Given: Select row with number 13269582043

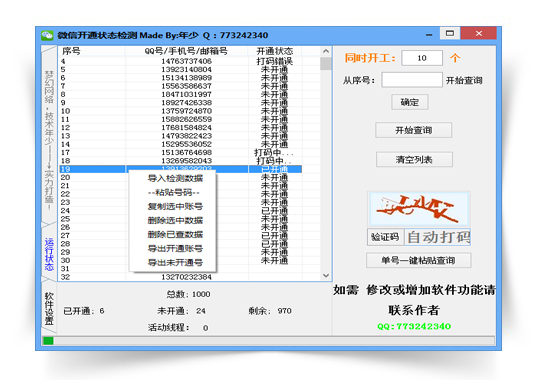Looking at the screenshot, I should 180,161.
